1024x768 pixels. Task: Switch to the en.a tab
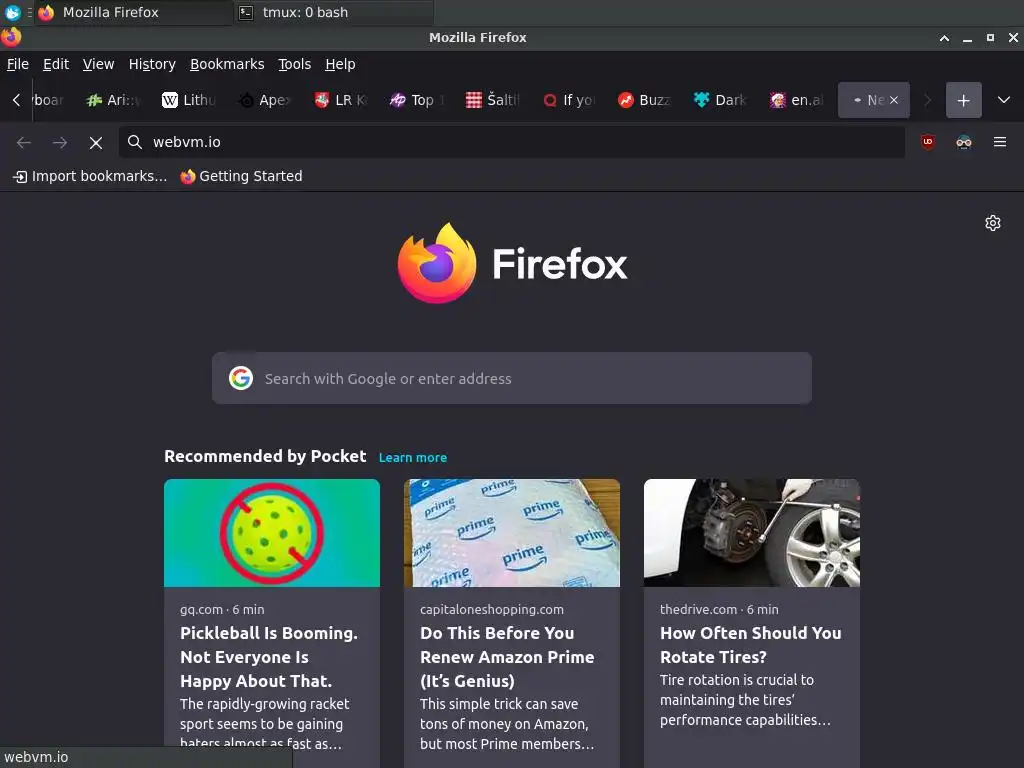tap(795, 100)
